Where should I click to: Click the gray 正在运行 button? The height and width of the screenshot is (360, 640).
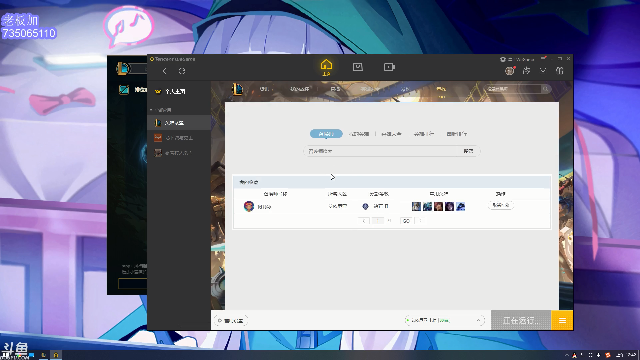(521, 320)
